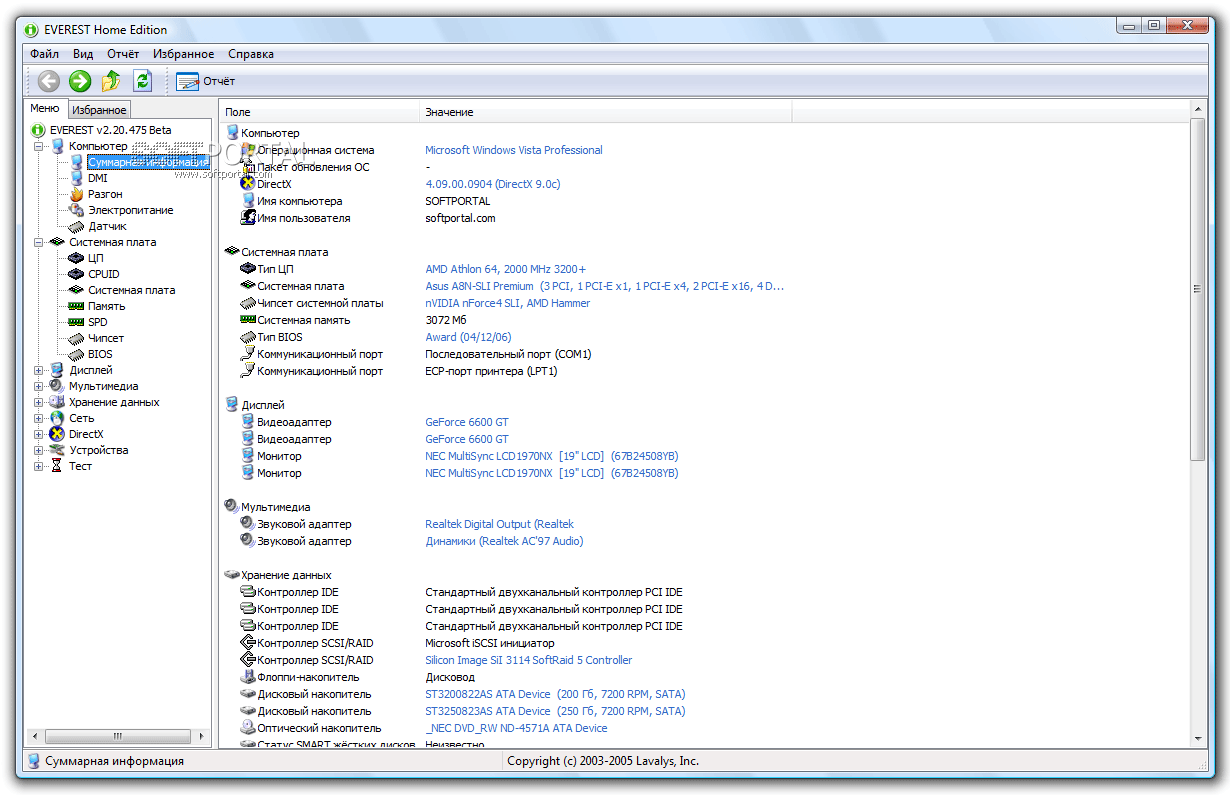
Task: Open the Избранное menu in menu bar
Action: coord(184,54)
